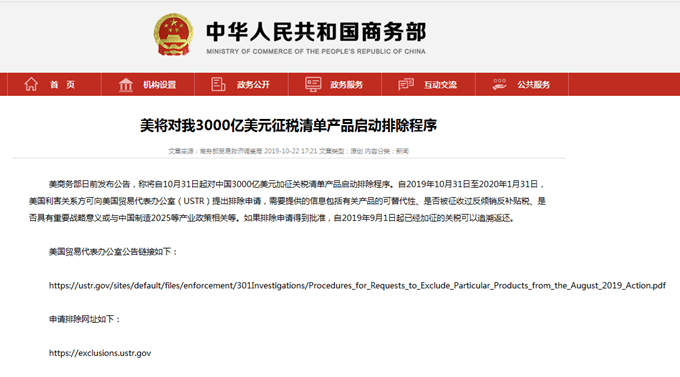Open the exclusions.ustr.gov link
Viewport: 680px width, 377px height.
click(100, 353)
